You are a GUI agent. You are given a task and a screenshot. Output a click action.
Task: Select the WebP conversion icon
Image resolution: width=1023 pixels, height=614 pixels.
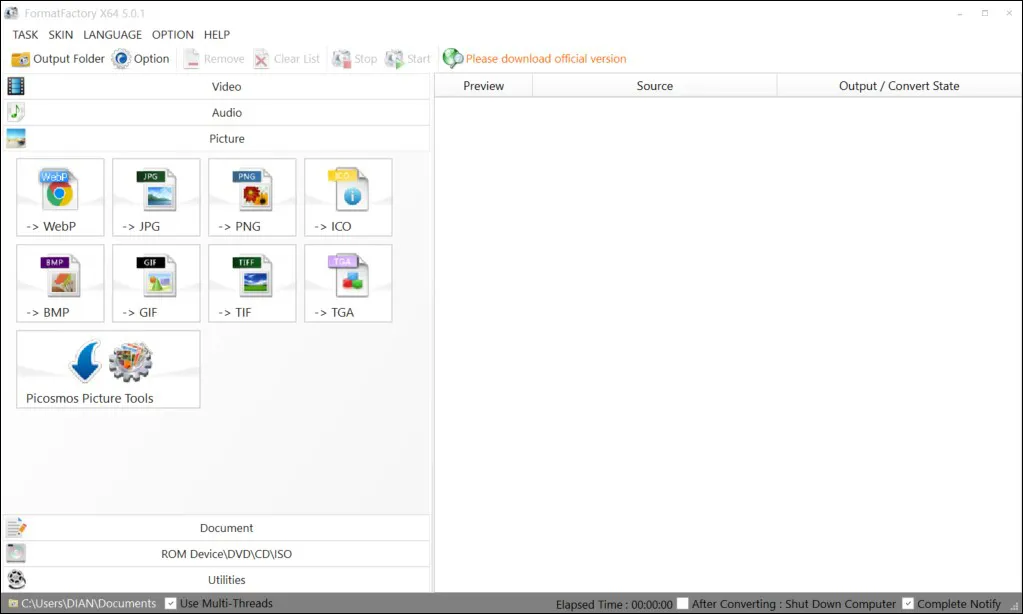coord(60,197)
